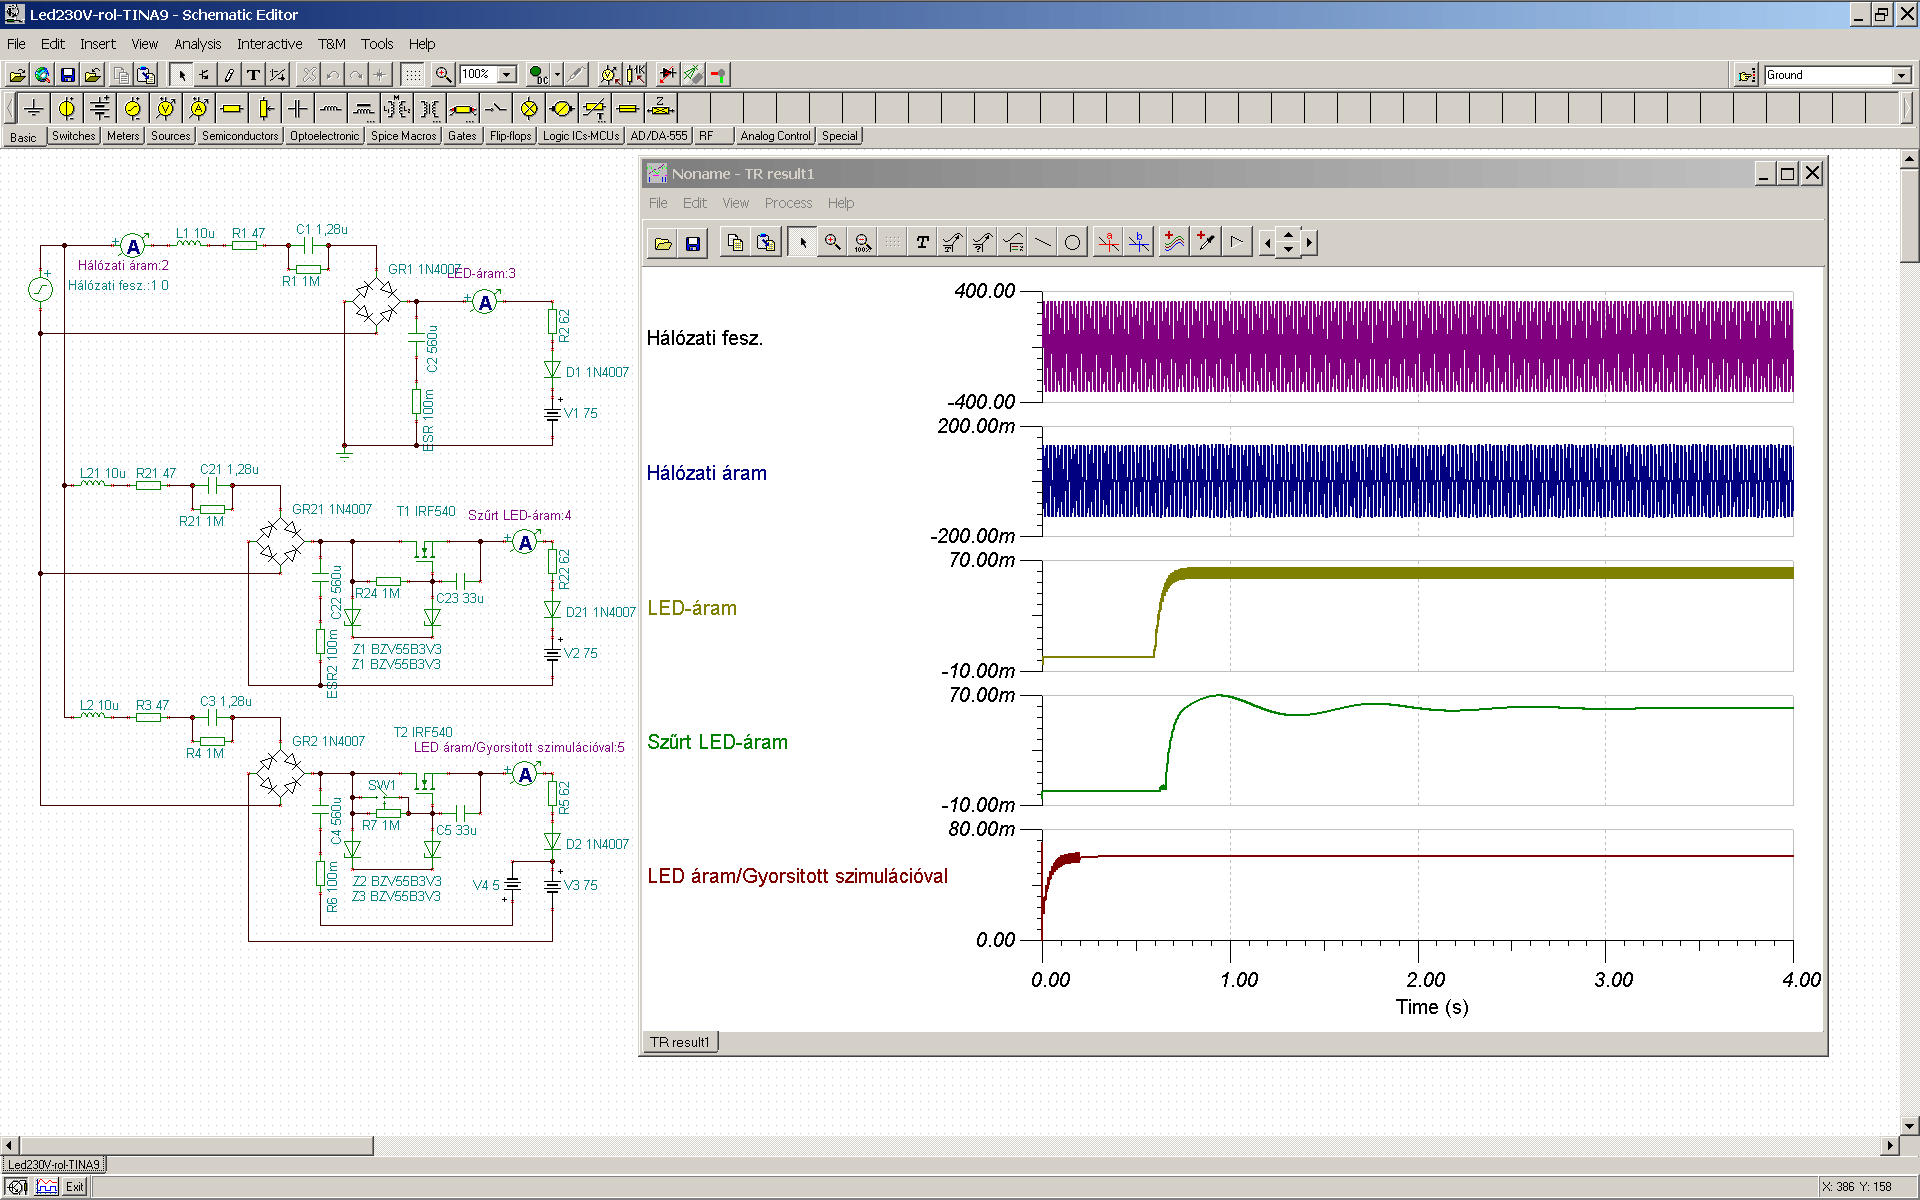Screen dimensions: 1920x1200
Task: Click the Exit button in the bottom bar
Action: pyautogui.click(x=75, y=1187)
